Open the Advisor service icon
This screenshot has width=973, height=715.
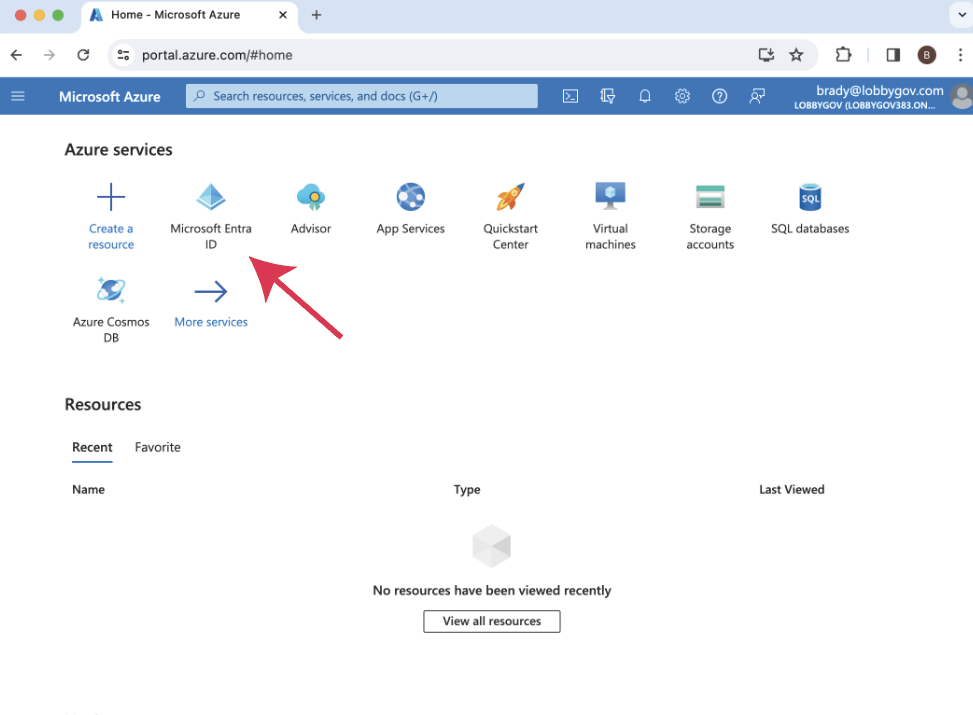click(x=311, y=197)
